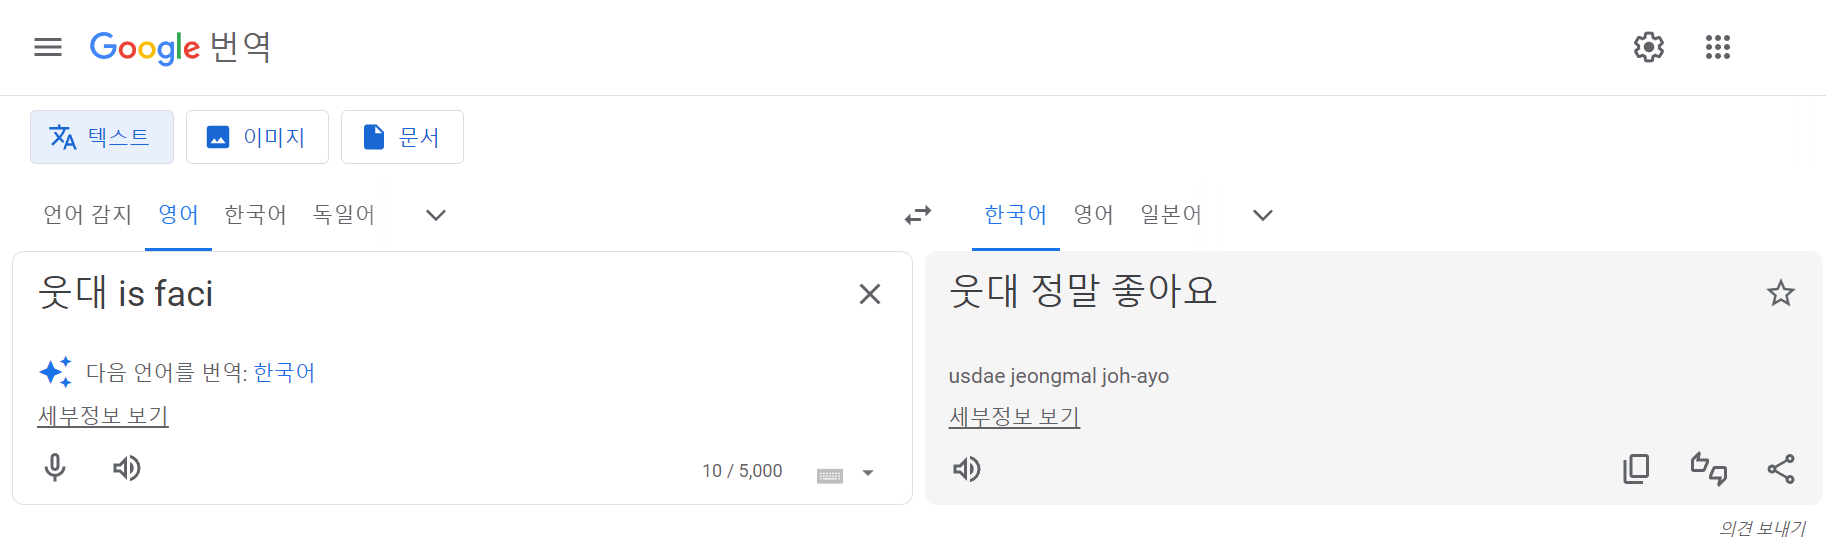
Task: Open the main hamburger menu
Action: (x=48, y=47)
